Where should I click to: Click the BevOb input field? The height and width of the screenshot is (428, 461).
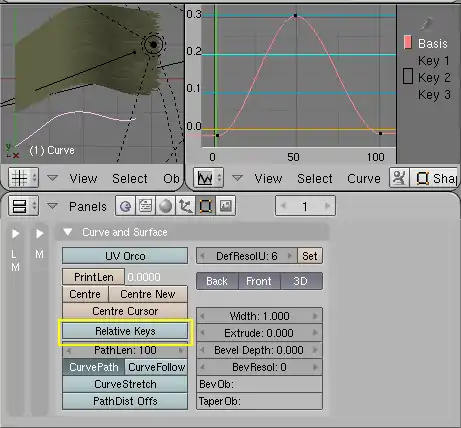[x=259, y=384]
